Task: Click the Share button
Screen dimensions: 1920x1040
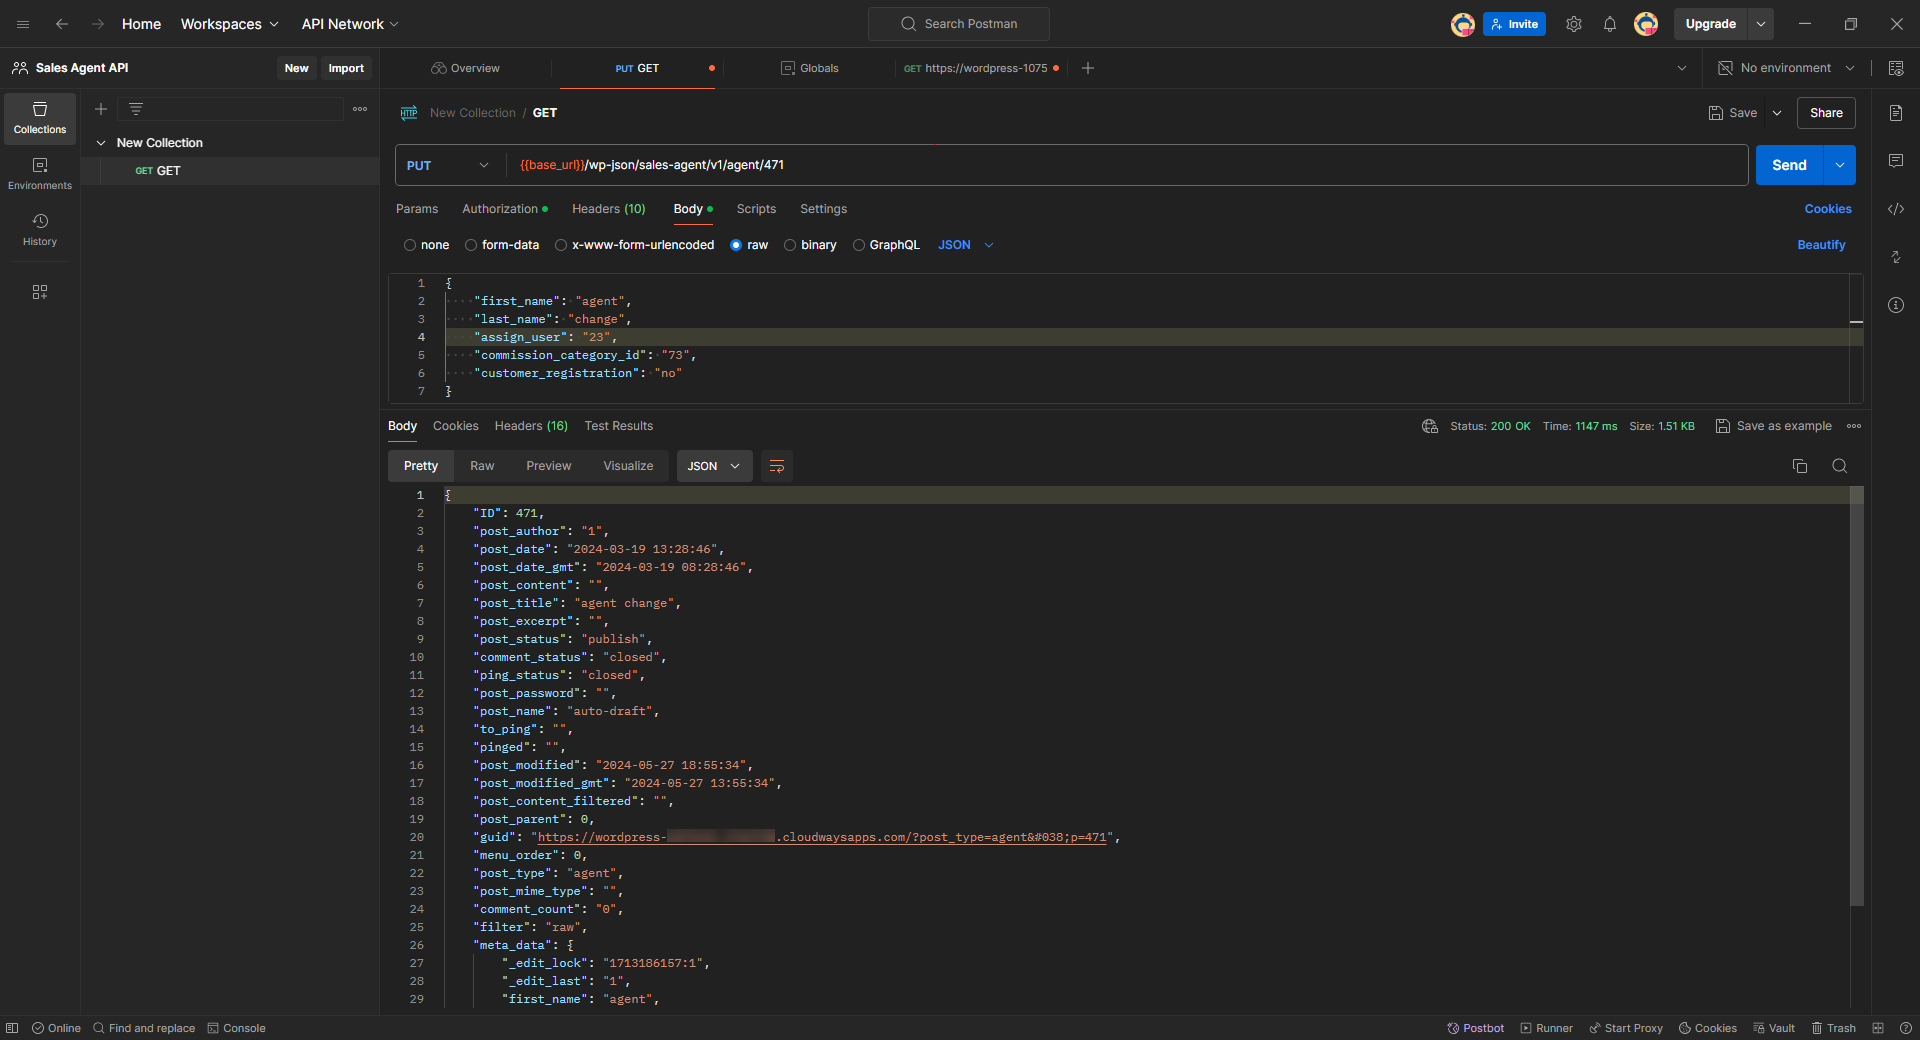Action: pos(1826,113)
